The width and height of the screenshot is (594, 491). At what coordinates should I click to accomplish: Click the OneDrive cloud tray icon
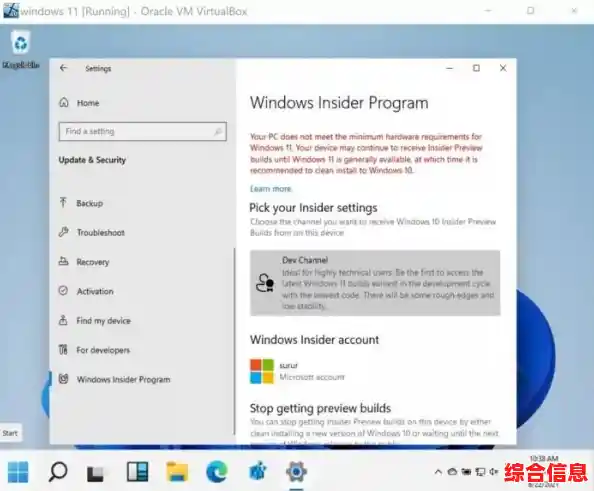(x=452, y=472)
